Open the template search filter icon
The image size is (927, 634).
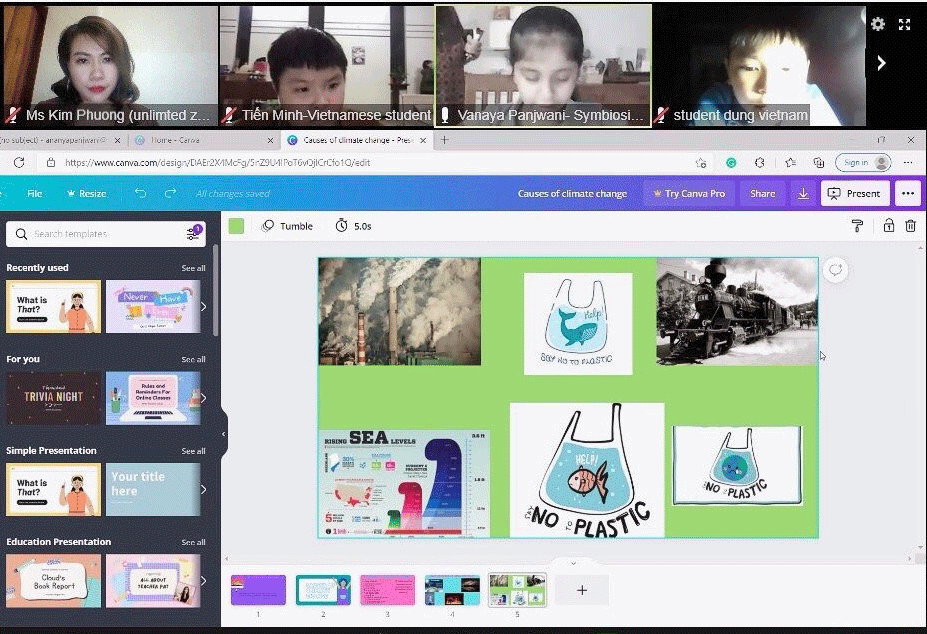click(193, 234)
